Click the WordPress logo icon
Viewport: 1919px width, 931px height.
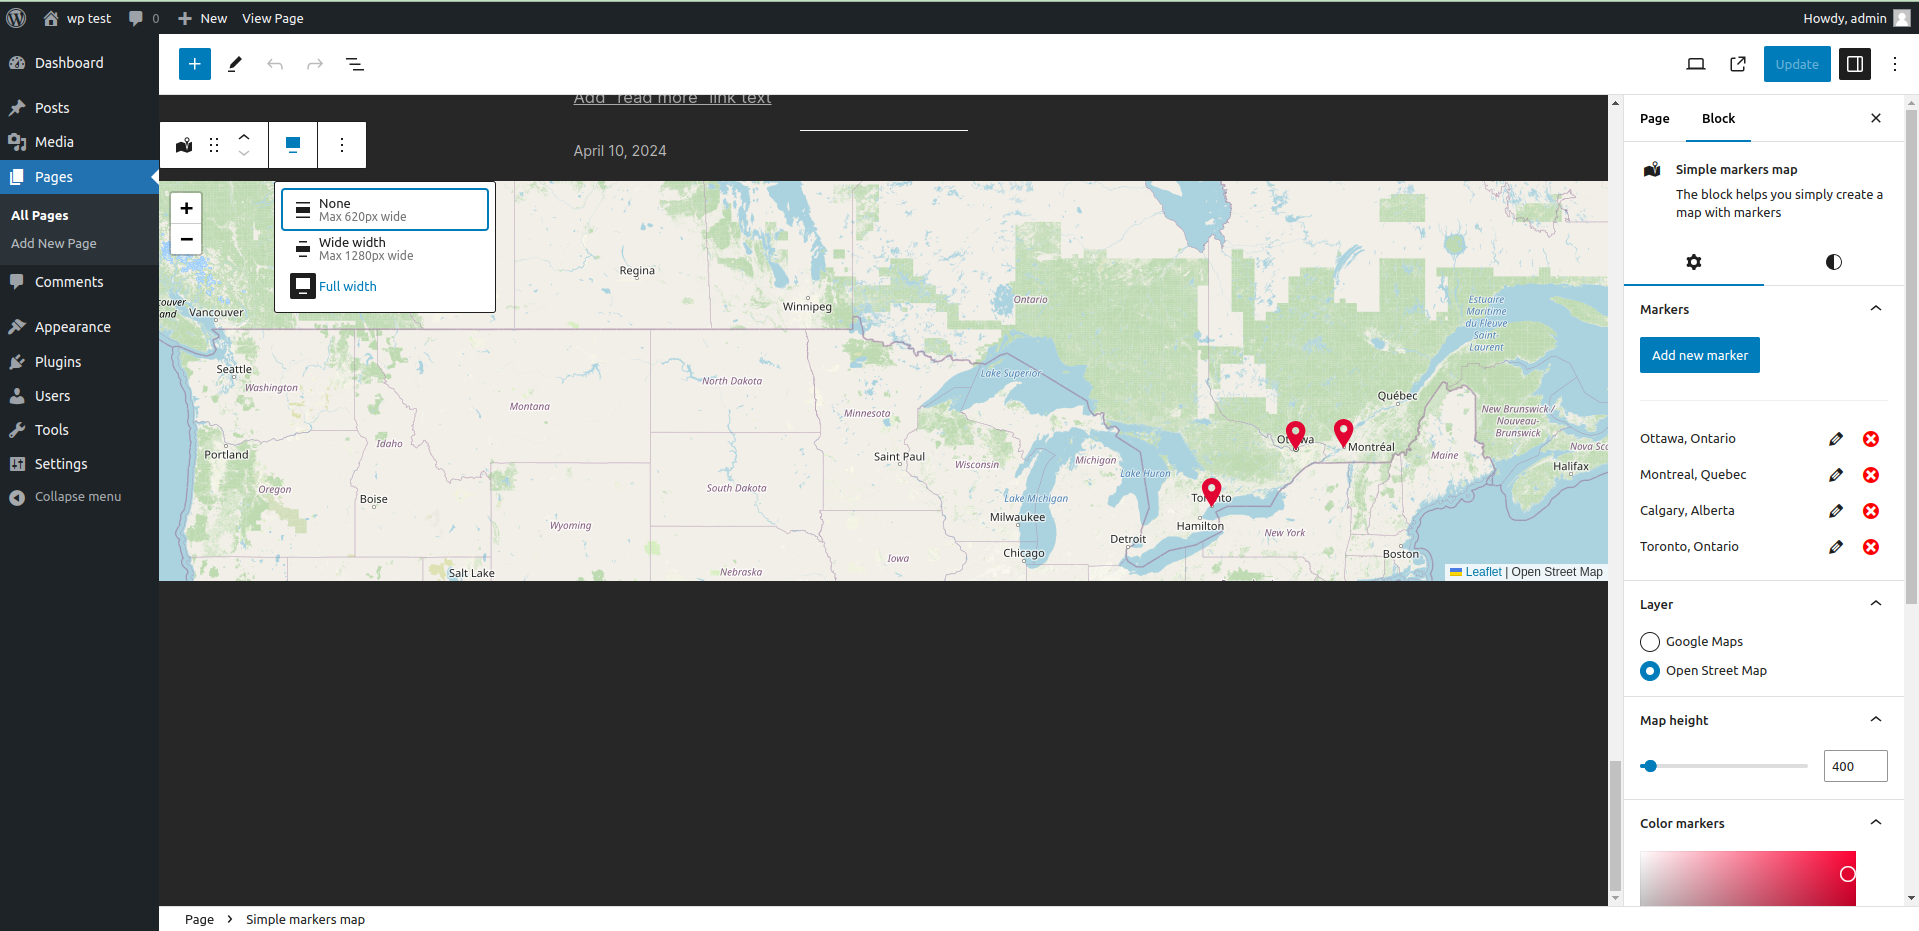click(x=16, y=18)
